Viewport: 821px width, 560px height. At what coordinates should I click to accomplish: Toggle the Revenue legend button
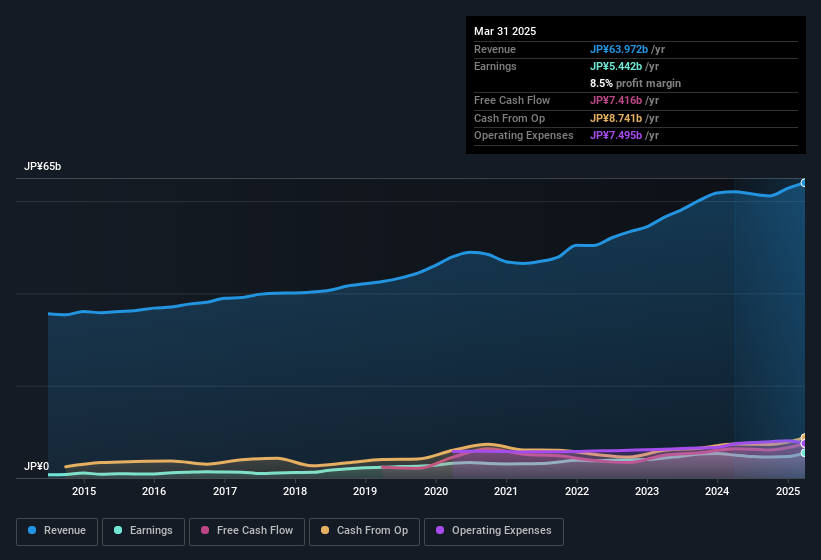(57, 531)
